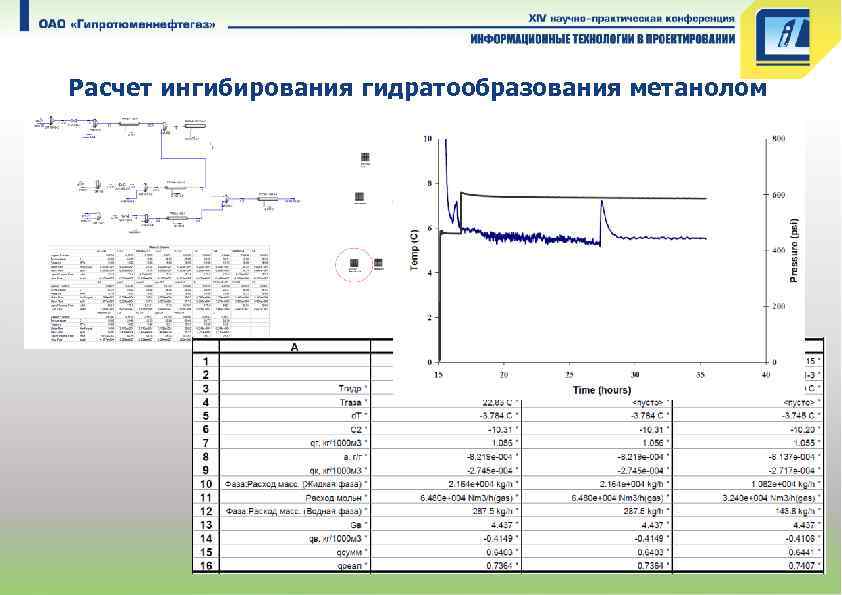Click the spreadsheet icon just outside the red circle
Viewport: 842px width, 595px height.
pos(378,263)
